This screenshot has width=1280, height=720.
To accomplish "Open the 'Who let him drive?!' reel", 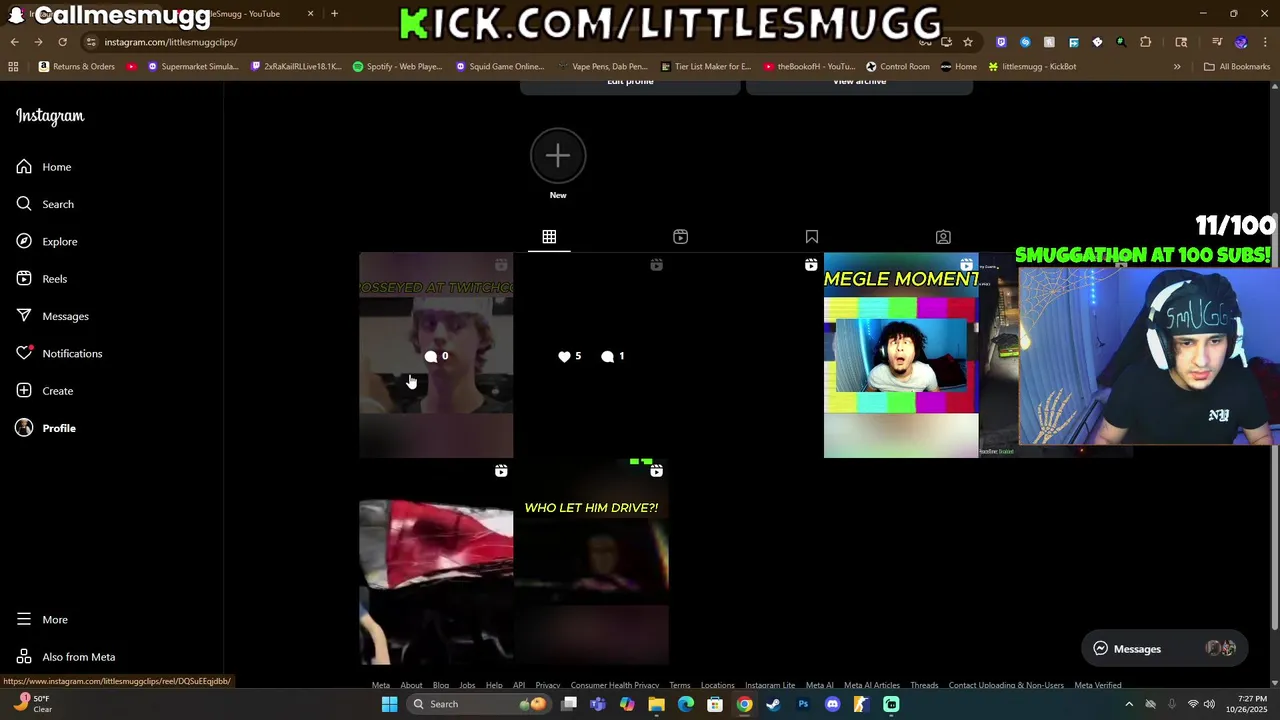I will 591,563.
